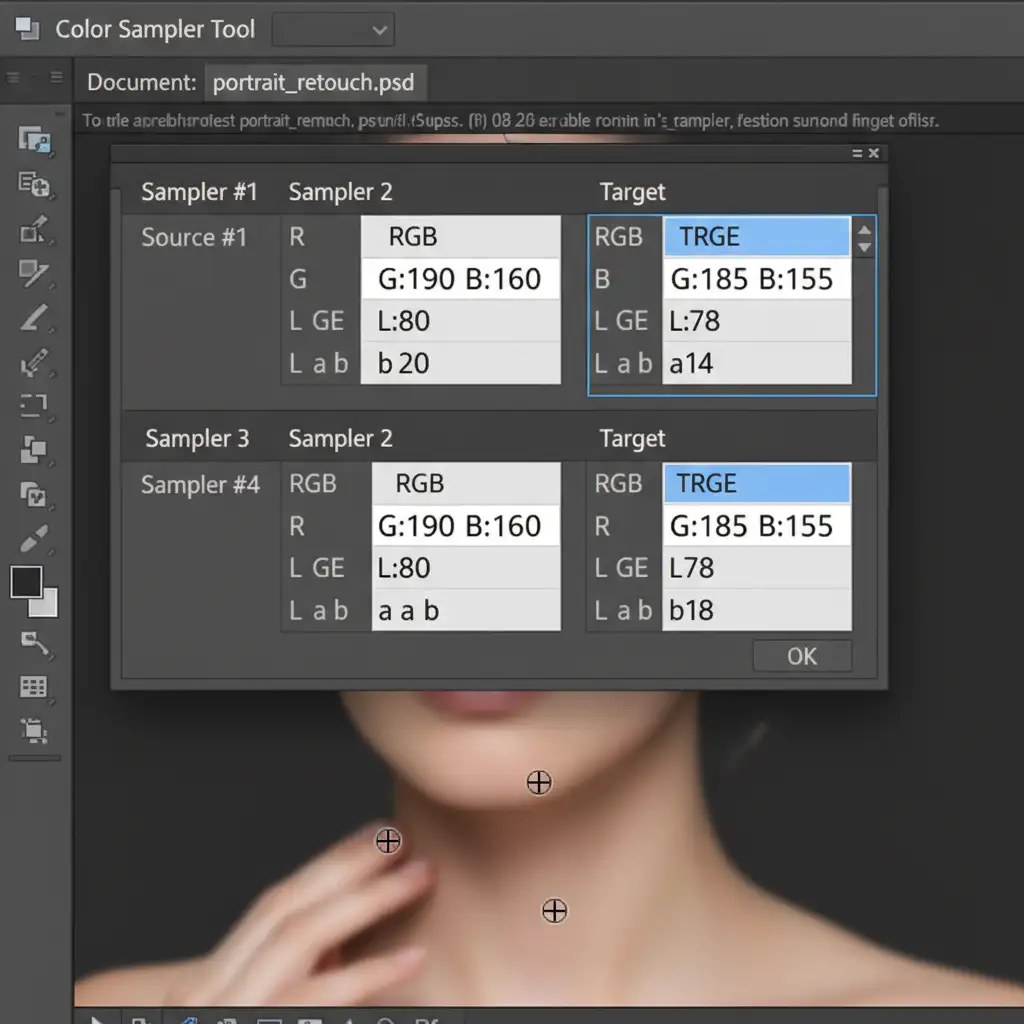Viewport: 1024px width, 1024px height.
Task: Click the grid table icon in toolbar
Action: point(34,686)
